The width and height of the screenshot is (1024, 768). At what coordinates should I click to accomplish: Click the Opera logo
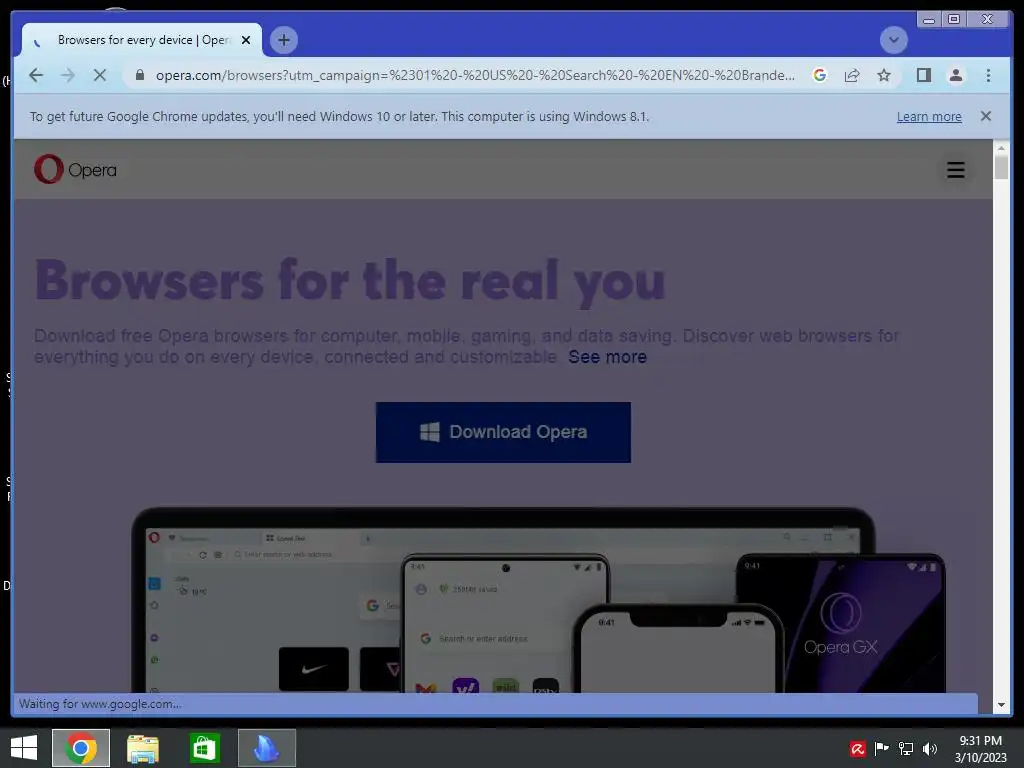[75, 169]
